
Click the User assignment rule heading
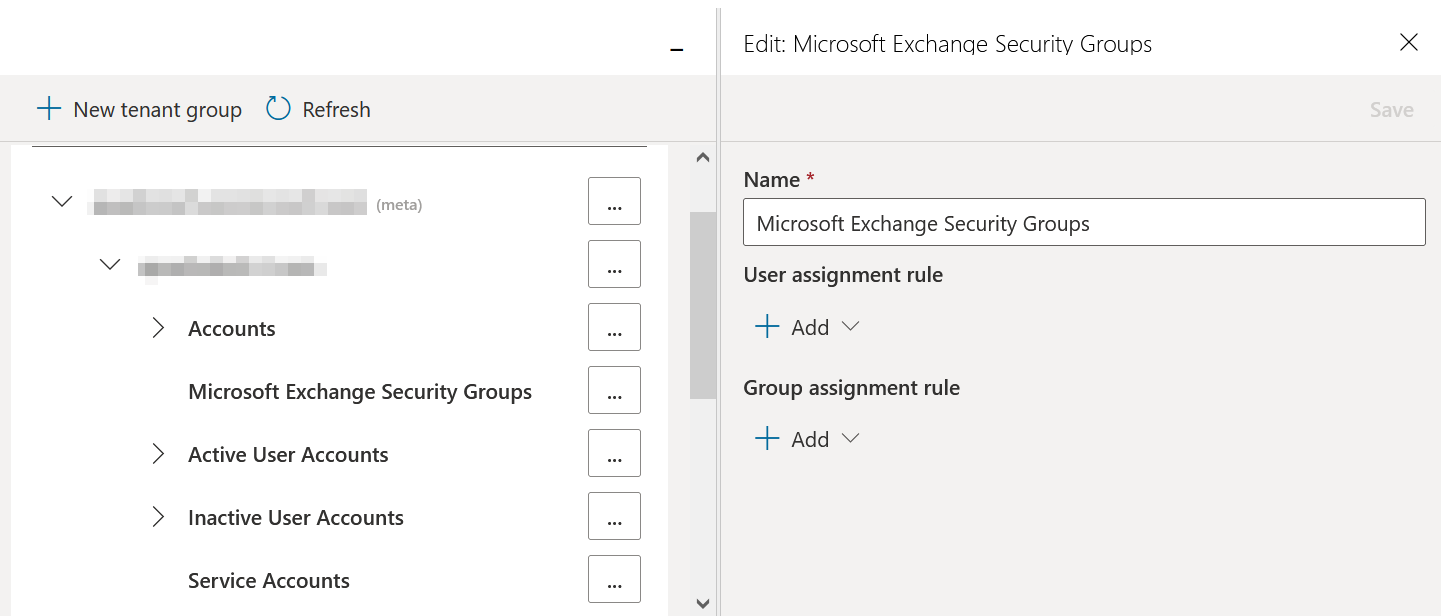pyautogui.click(x=843, y=275)
